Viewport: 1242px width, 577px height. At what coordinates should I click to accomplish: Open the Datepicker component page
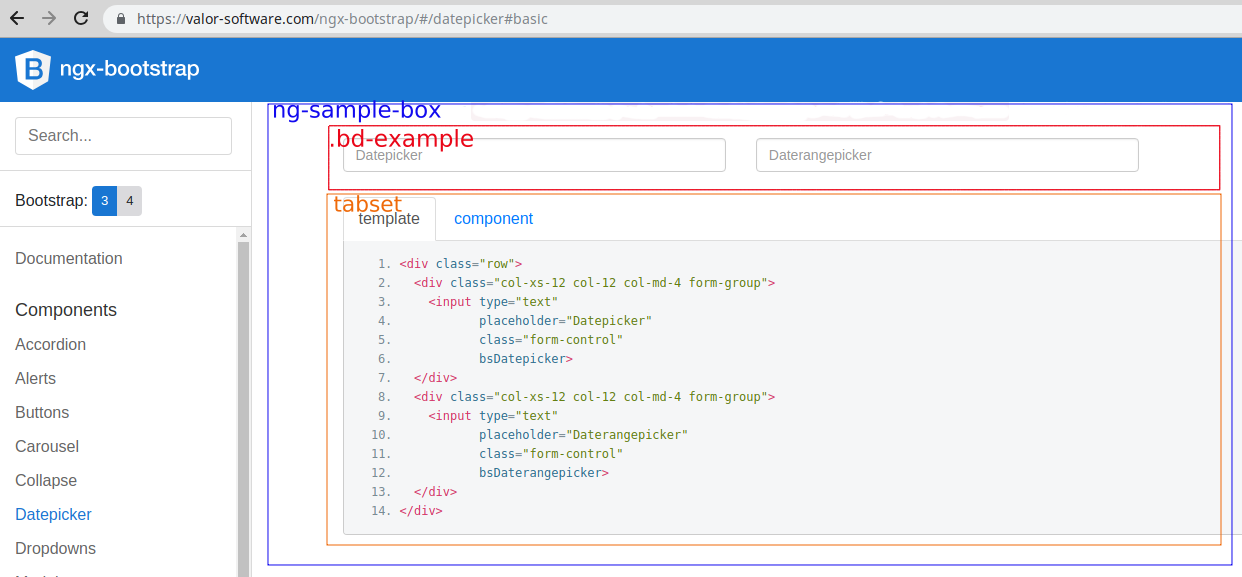point(53,514)
